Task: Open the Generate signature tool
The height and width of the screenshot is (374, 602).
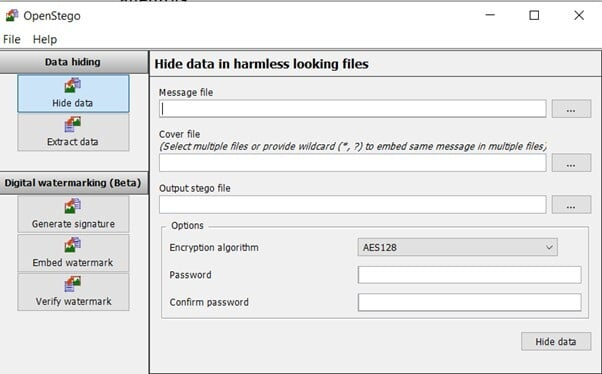Action: tap(73, 214)
